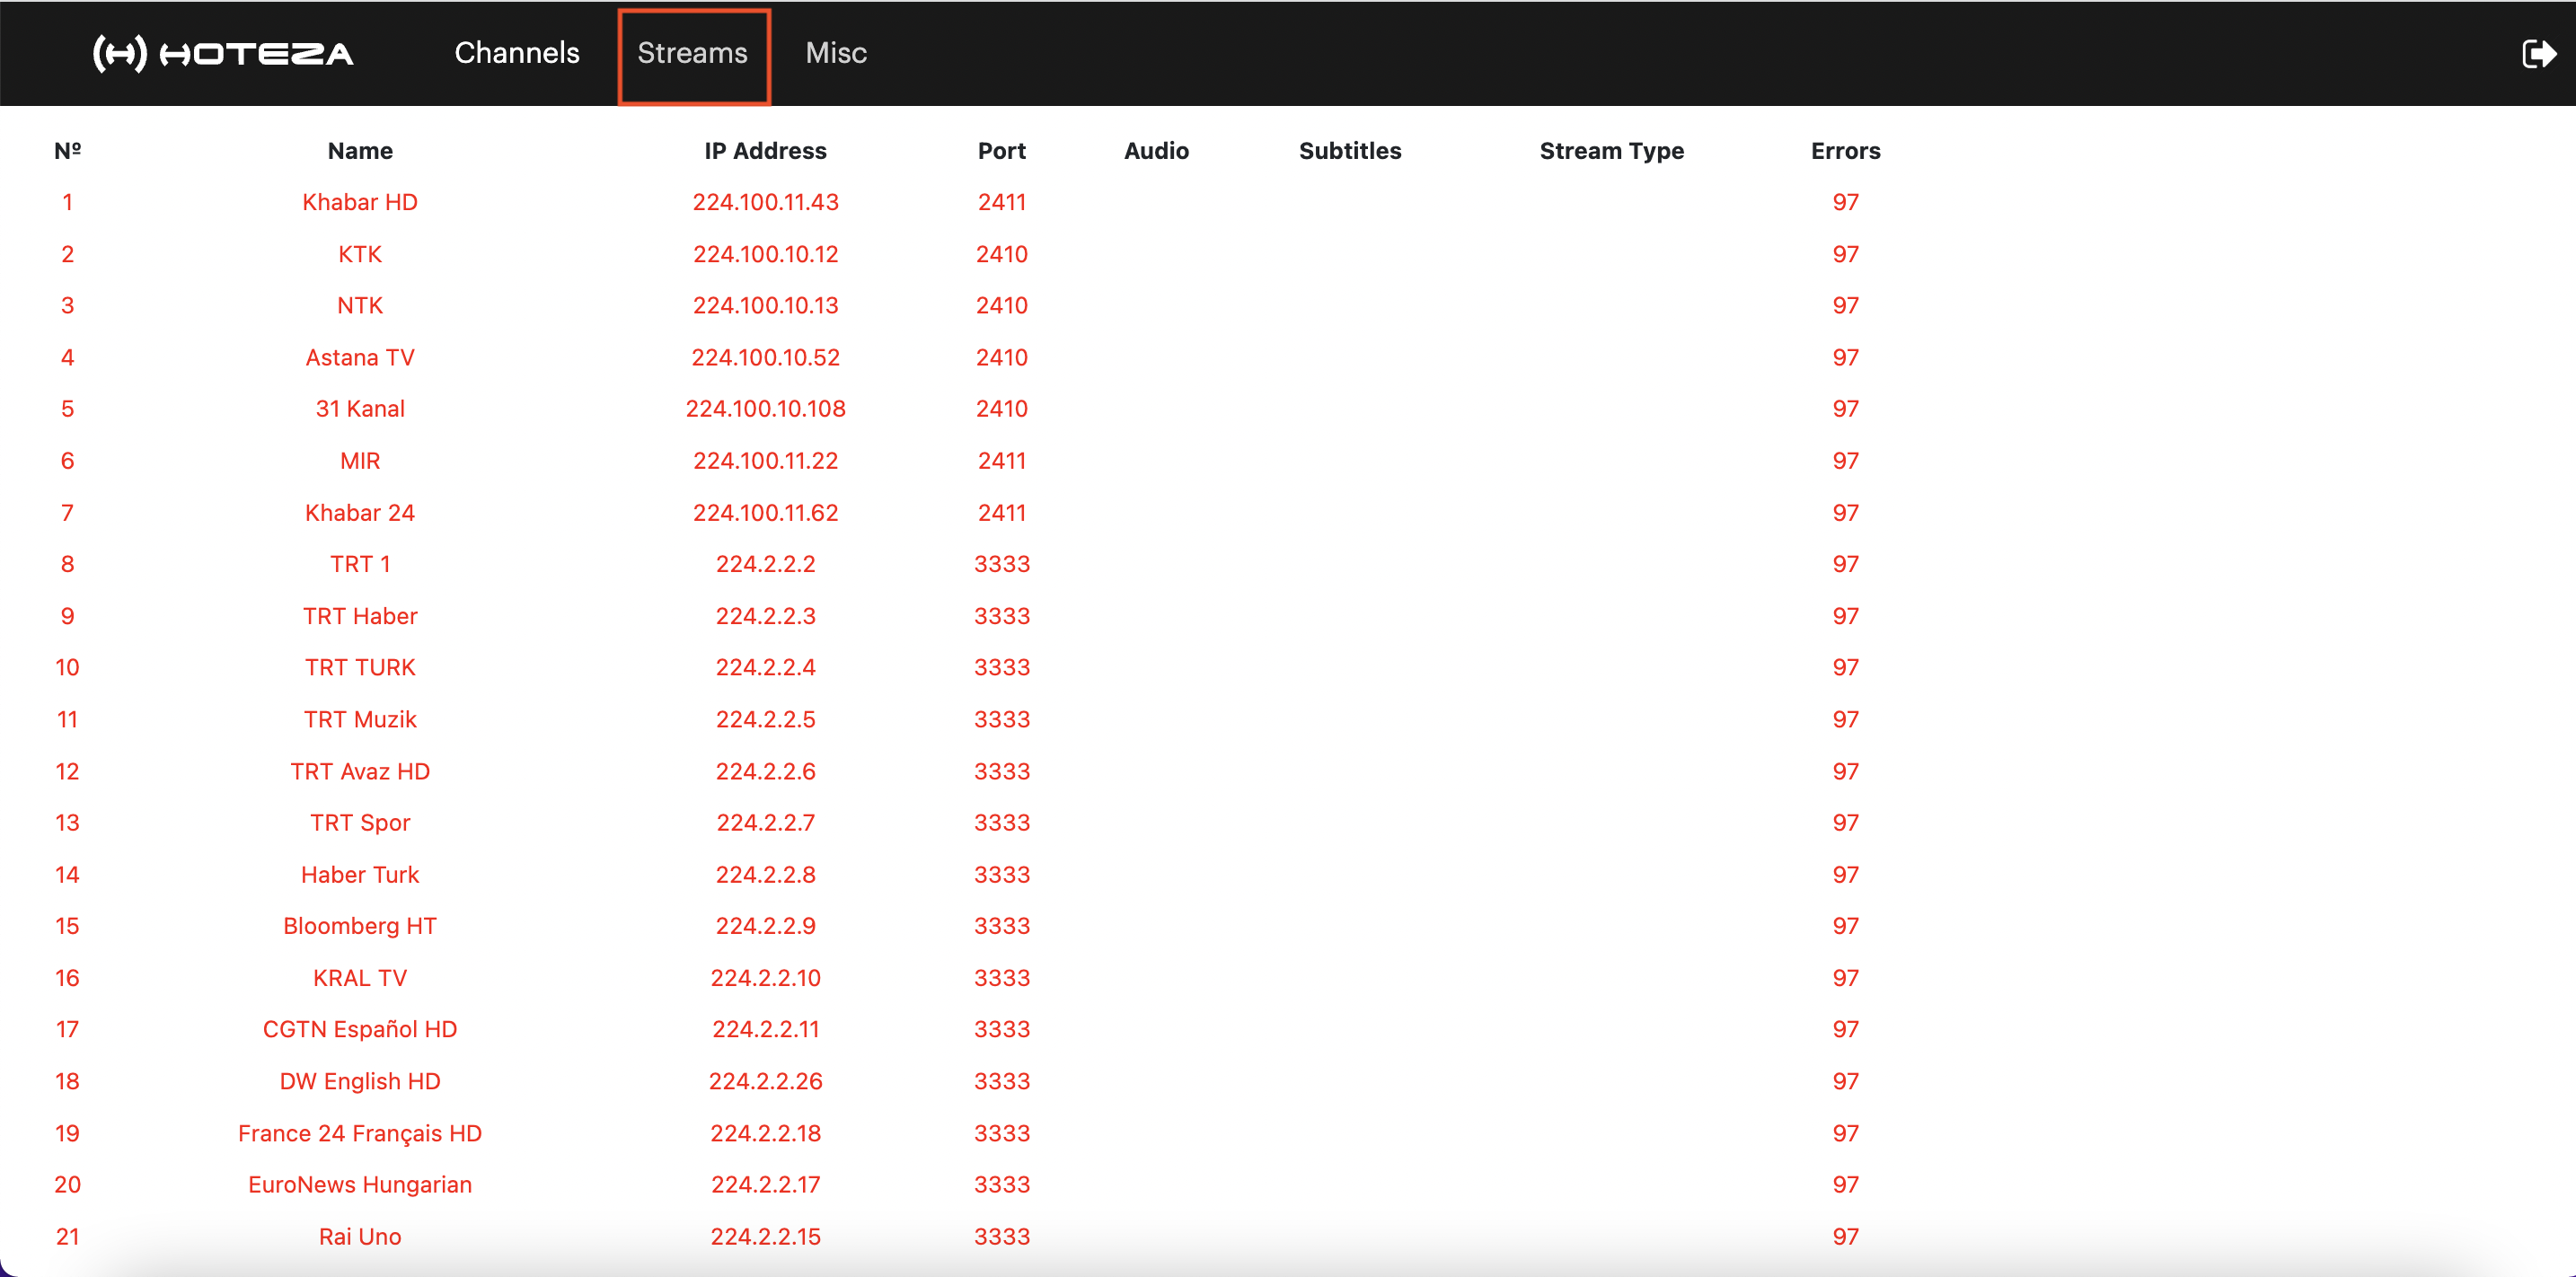Click the Subtitles column header
2576x1277 pixels.
pyautogui.click(x=1350, y=151)
